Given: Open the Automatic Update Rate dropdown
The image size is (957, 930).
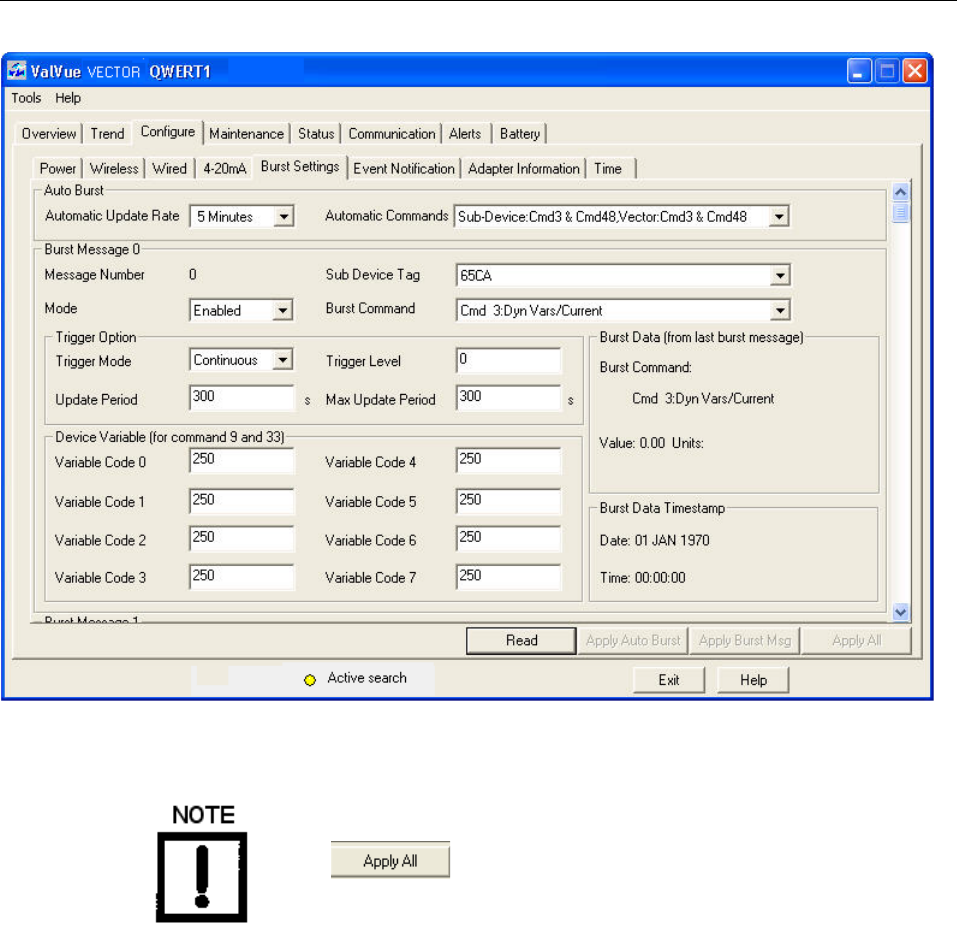Looking at the screenshot, I should pos(283,216).
